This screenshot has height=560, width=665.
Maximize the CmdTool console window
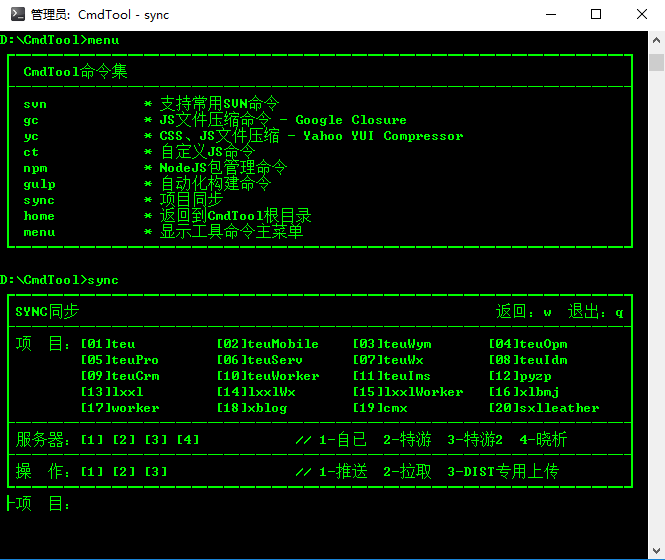pyautogui.click(x=596, y=15)
